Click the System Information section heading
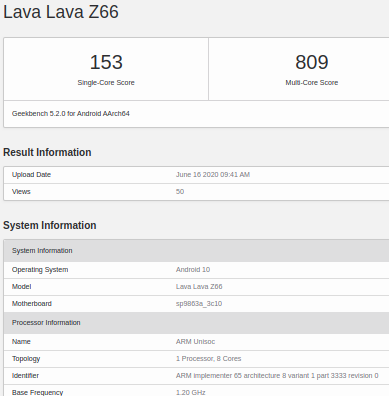The height and width of the screenshot is (396, 389). (x=50, y=225)
